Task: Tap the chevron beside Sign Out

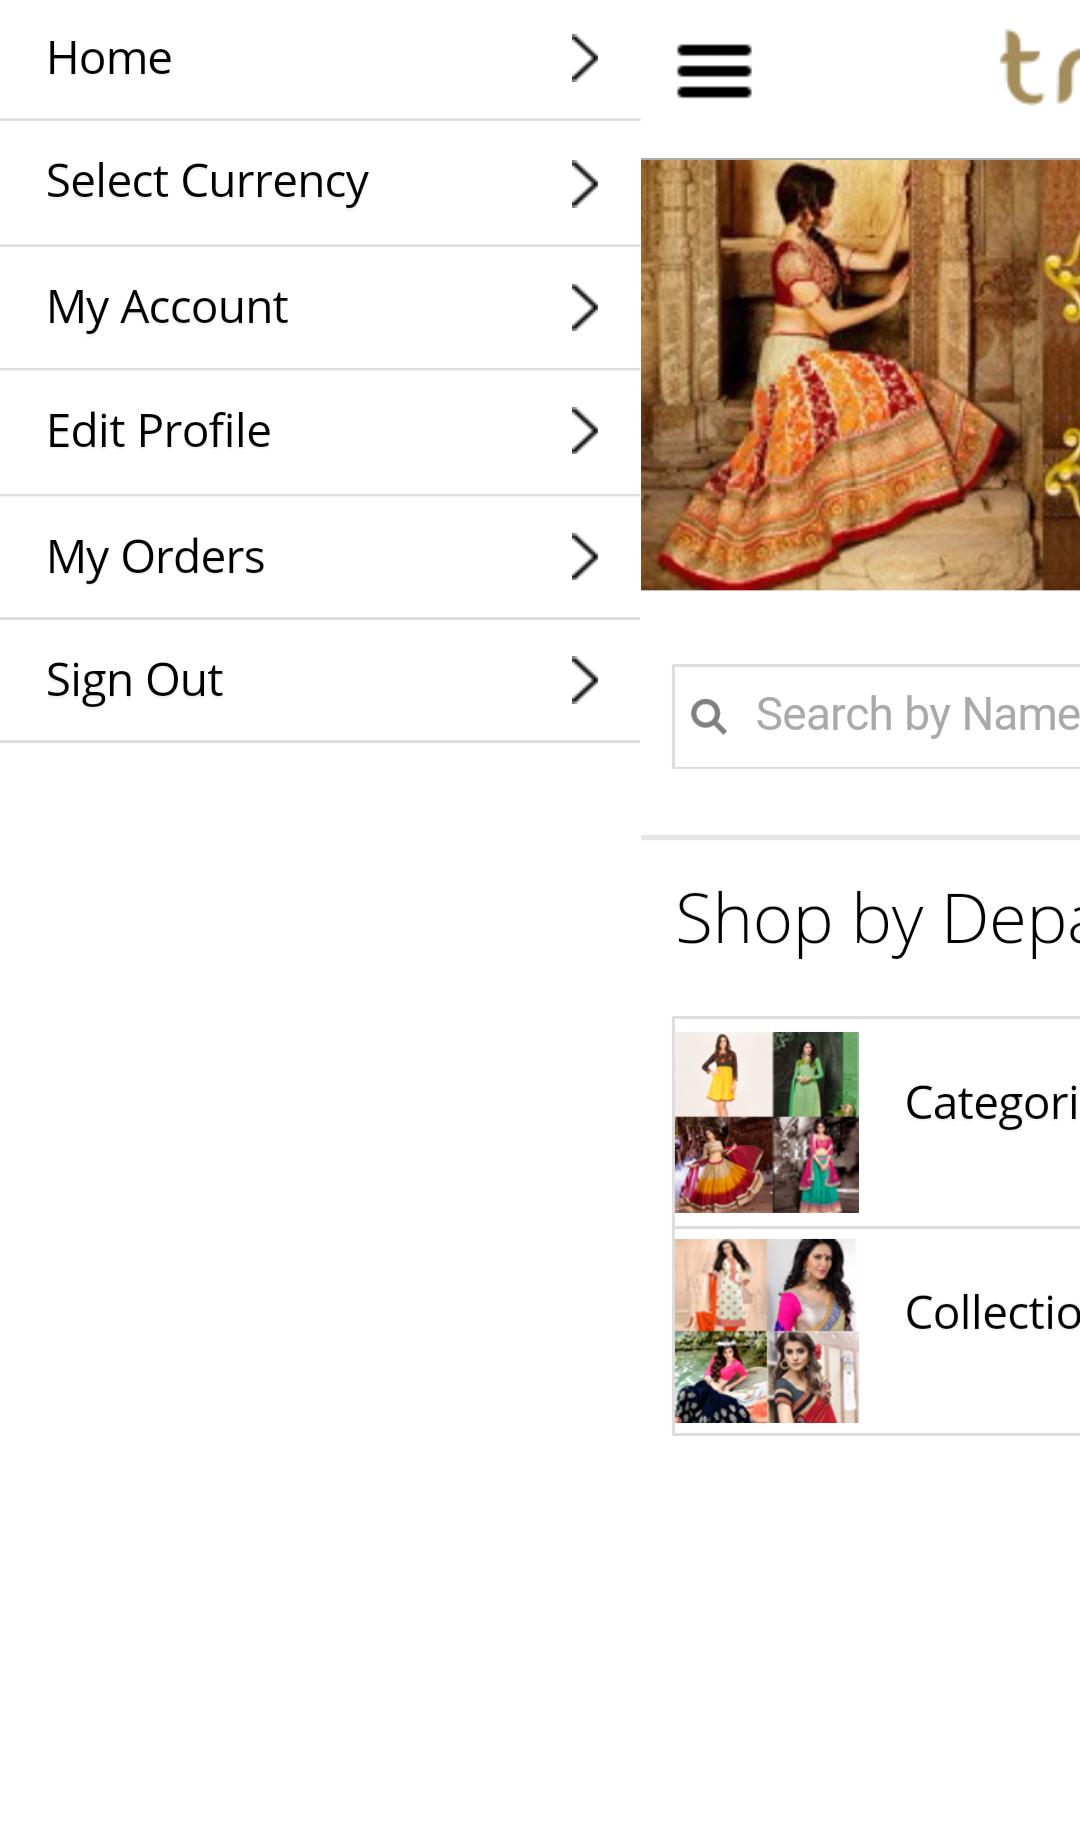Action: click(584, 680)
